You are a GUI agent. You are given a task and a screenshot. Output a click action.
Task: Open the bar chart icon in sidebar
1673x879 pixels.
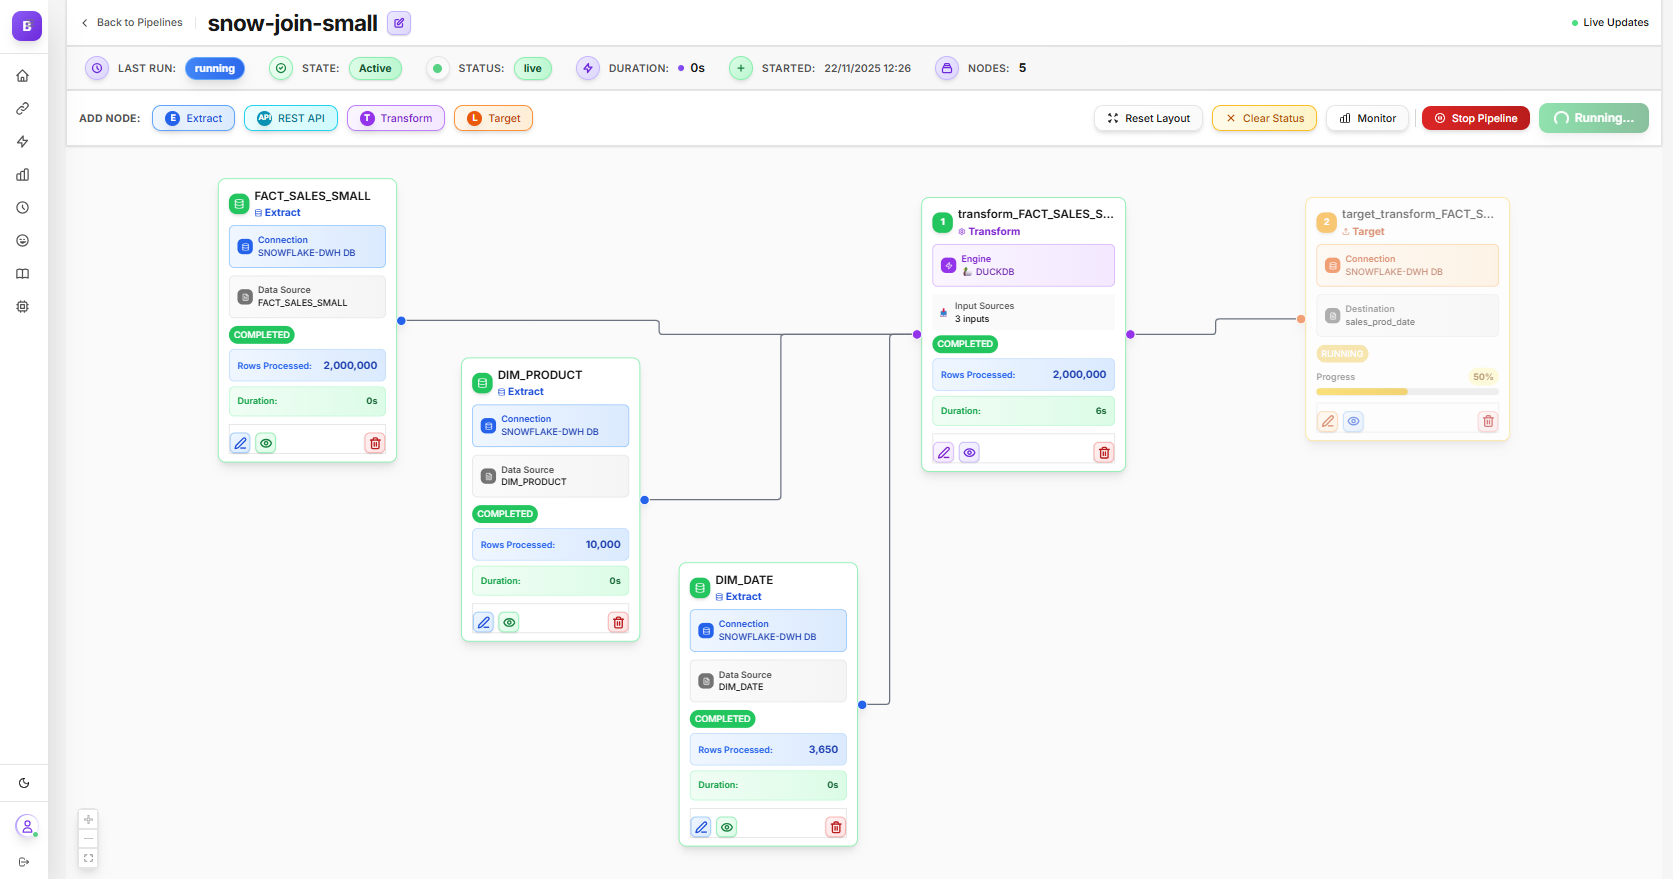coord(23,175)
